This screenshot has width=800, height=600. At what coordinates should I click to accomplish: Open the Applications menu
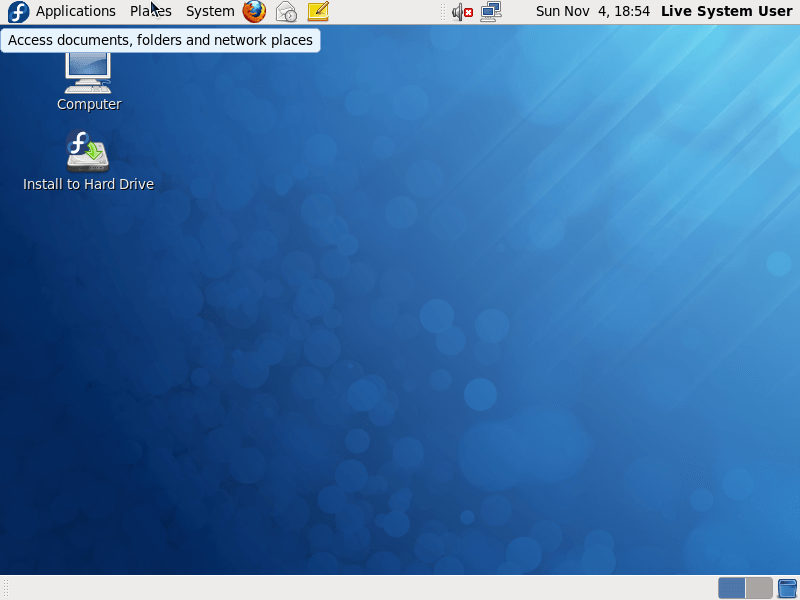(x=76, y=11)
